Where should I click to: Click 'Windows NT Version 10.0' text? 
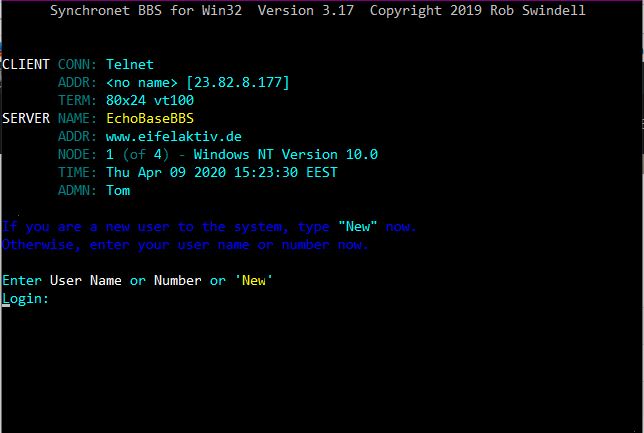tap(285, 154)
